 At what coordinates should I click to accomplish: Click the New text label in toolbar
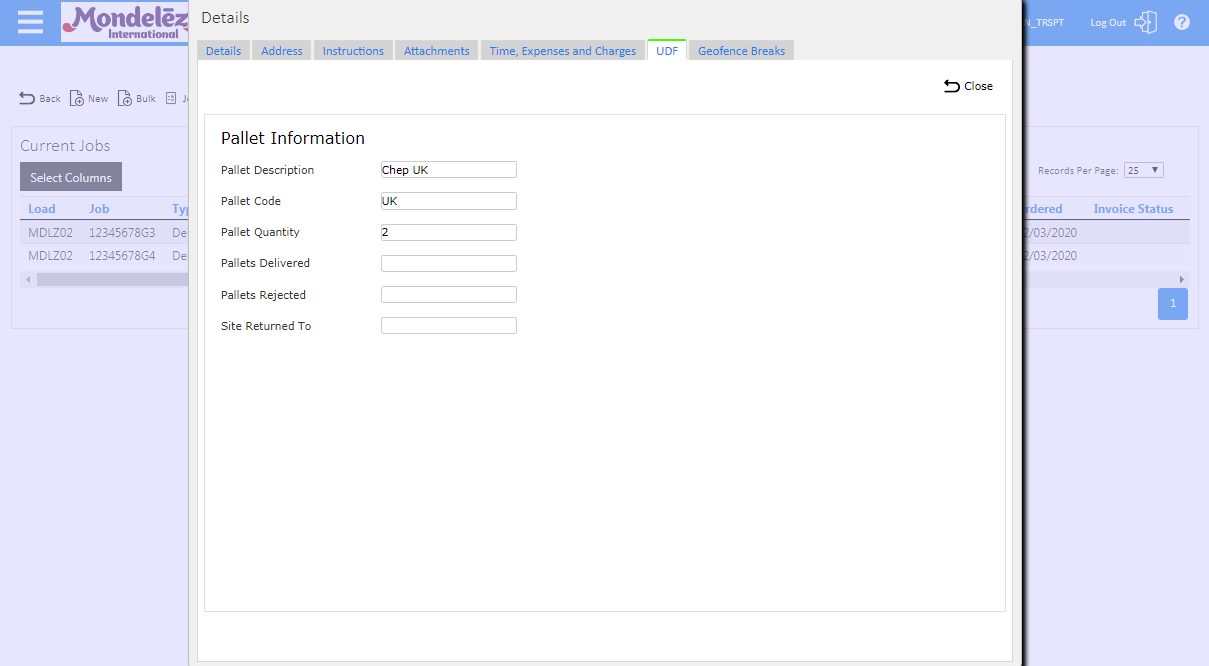98,99
